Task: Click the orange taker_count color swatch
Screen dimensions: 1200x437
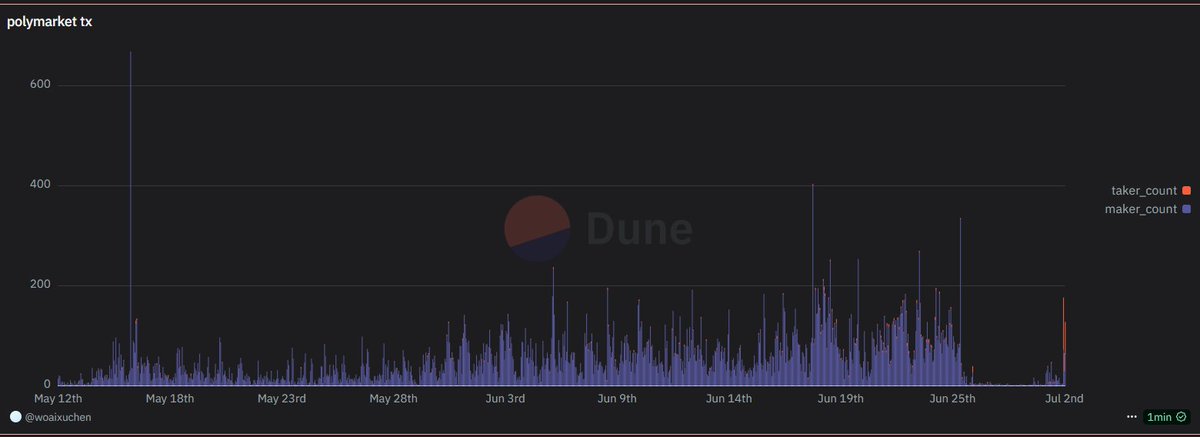Action: (x=1186, y=190)
